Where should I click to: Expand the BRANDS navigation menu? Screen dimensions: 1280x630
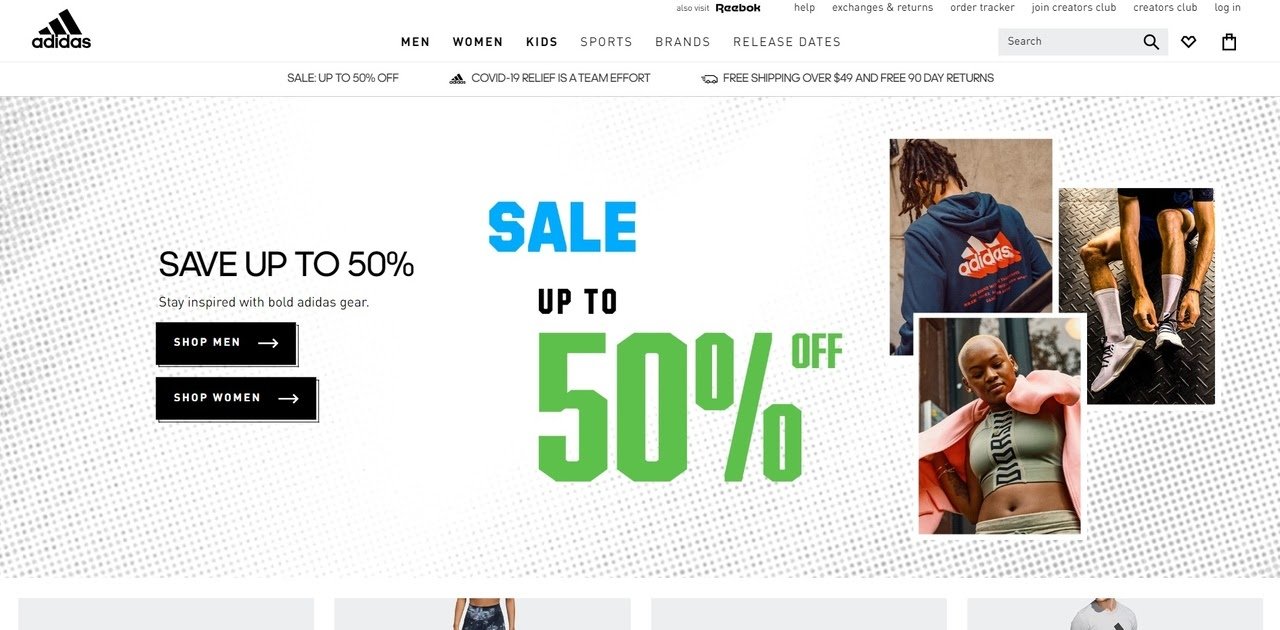683,42
